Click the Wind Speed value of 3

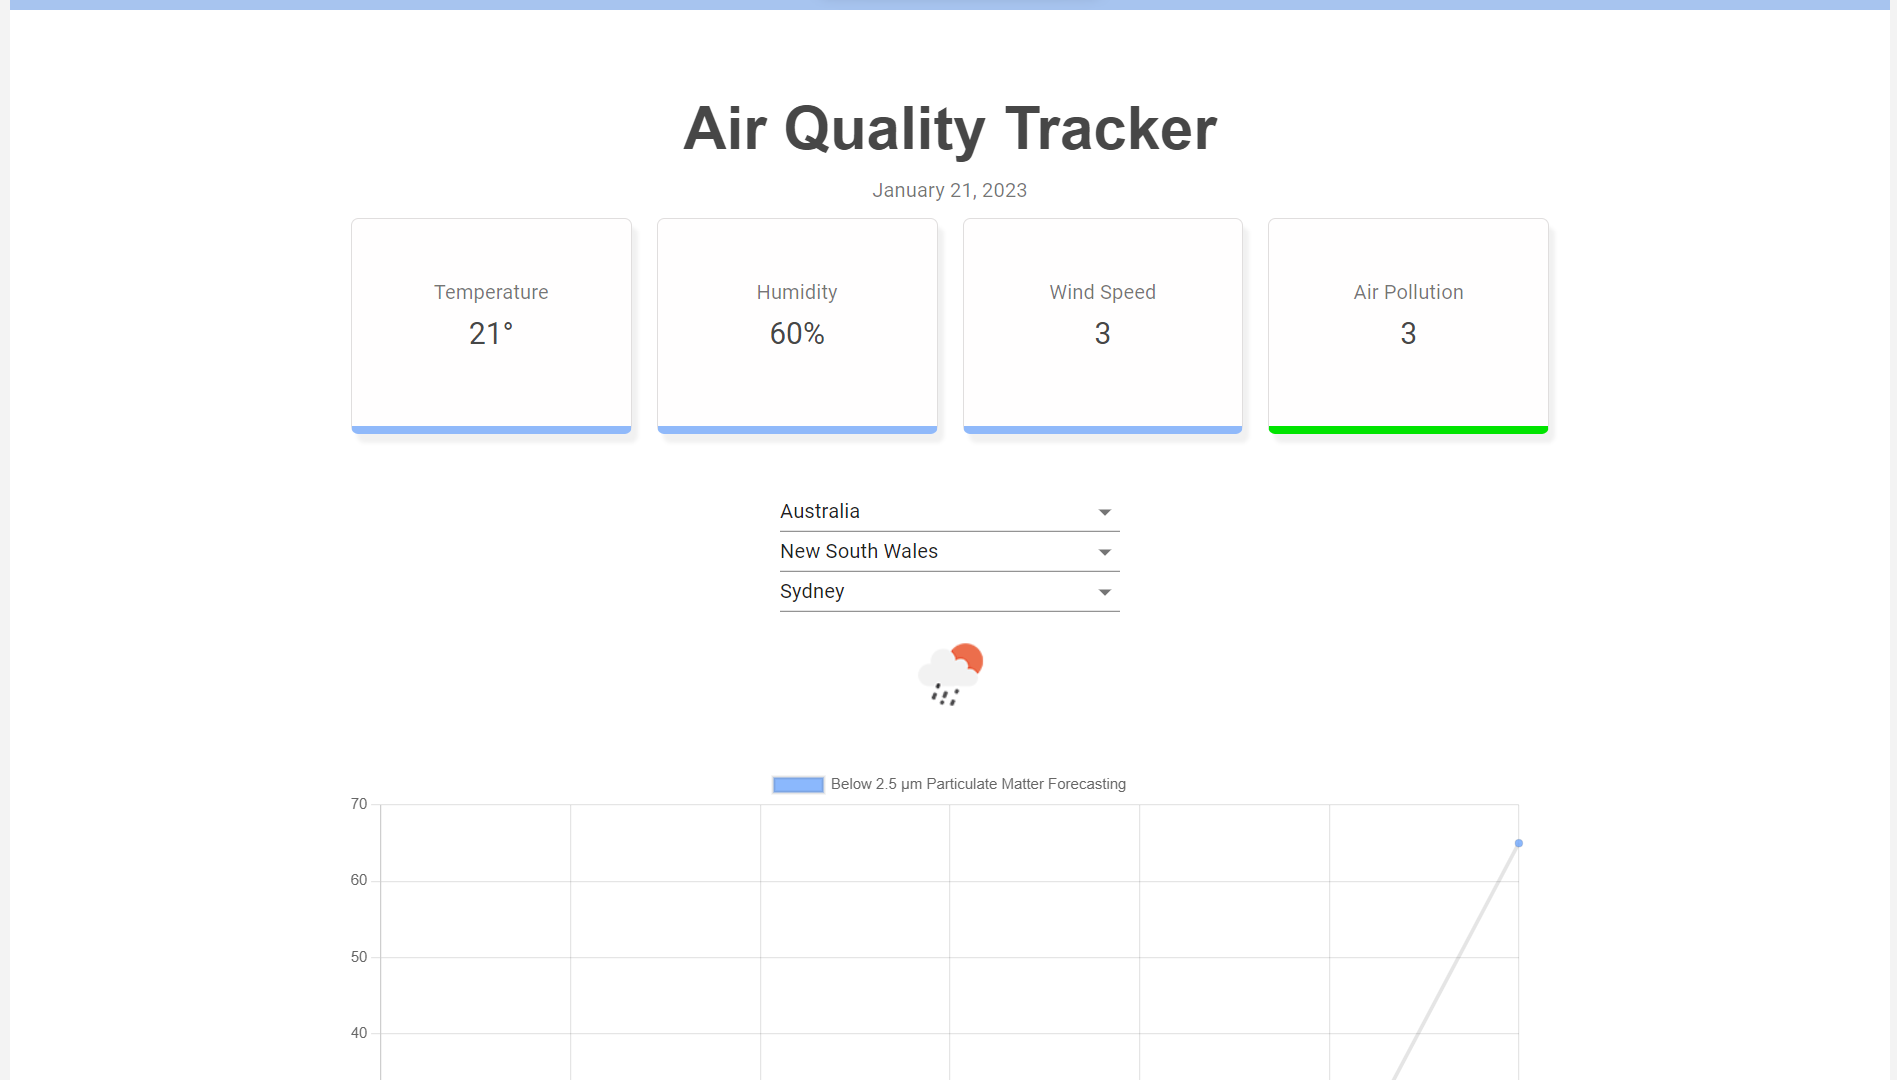click(1102, 333)
